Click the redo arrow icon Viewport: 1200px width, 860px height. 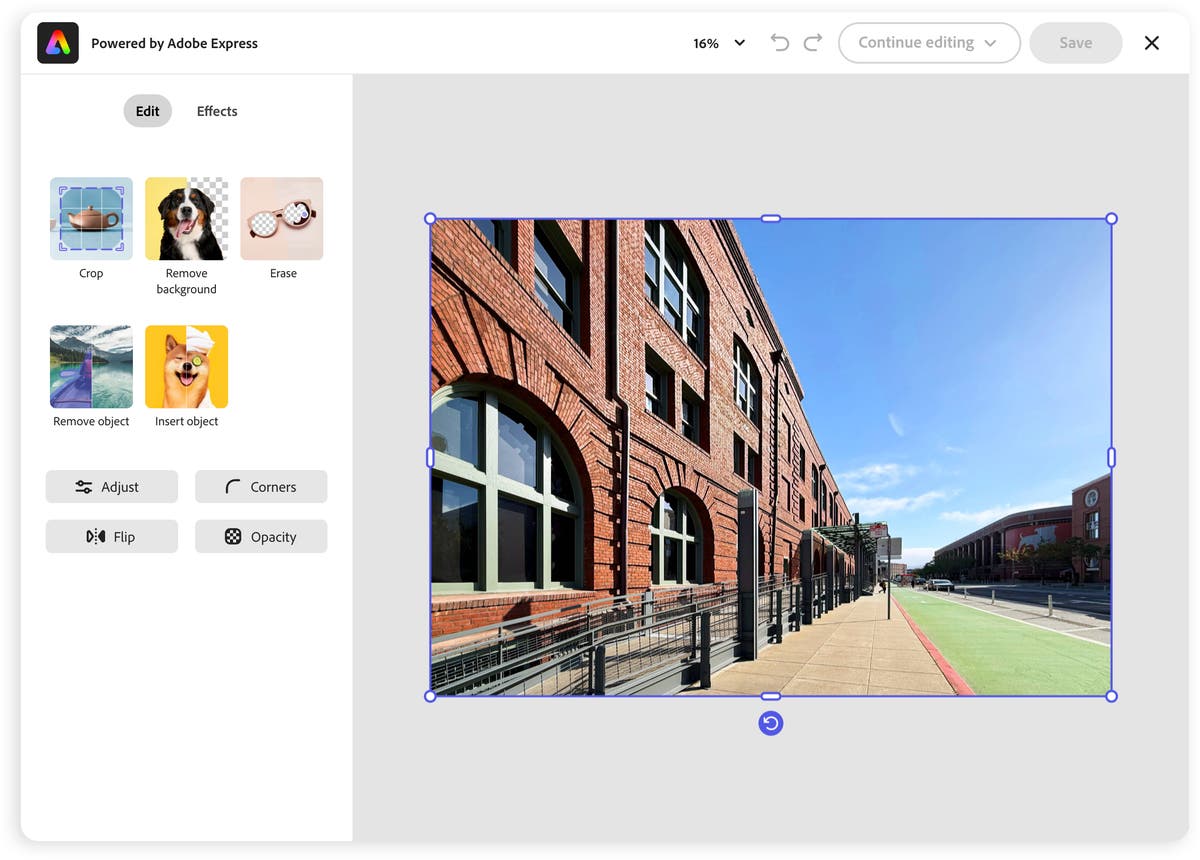pyautogui.click(x=813, y=43)
